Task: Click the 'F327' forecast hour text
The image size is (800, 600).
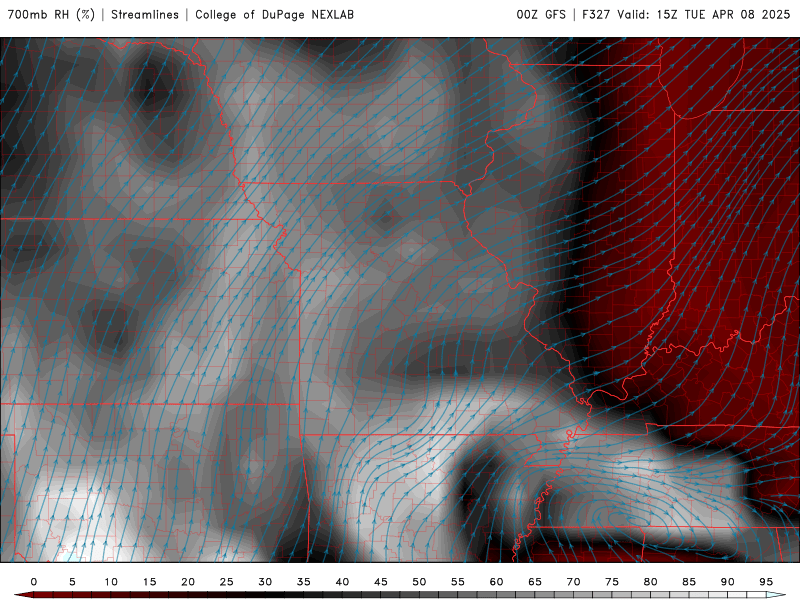Action: pos(596,15)
